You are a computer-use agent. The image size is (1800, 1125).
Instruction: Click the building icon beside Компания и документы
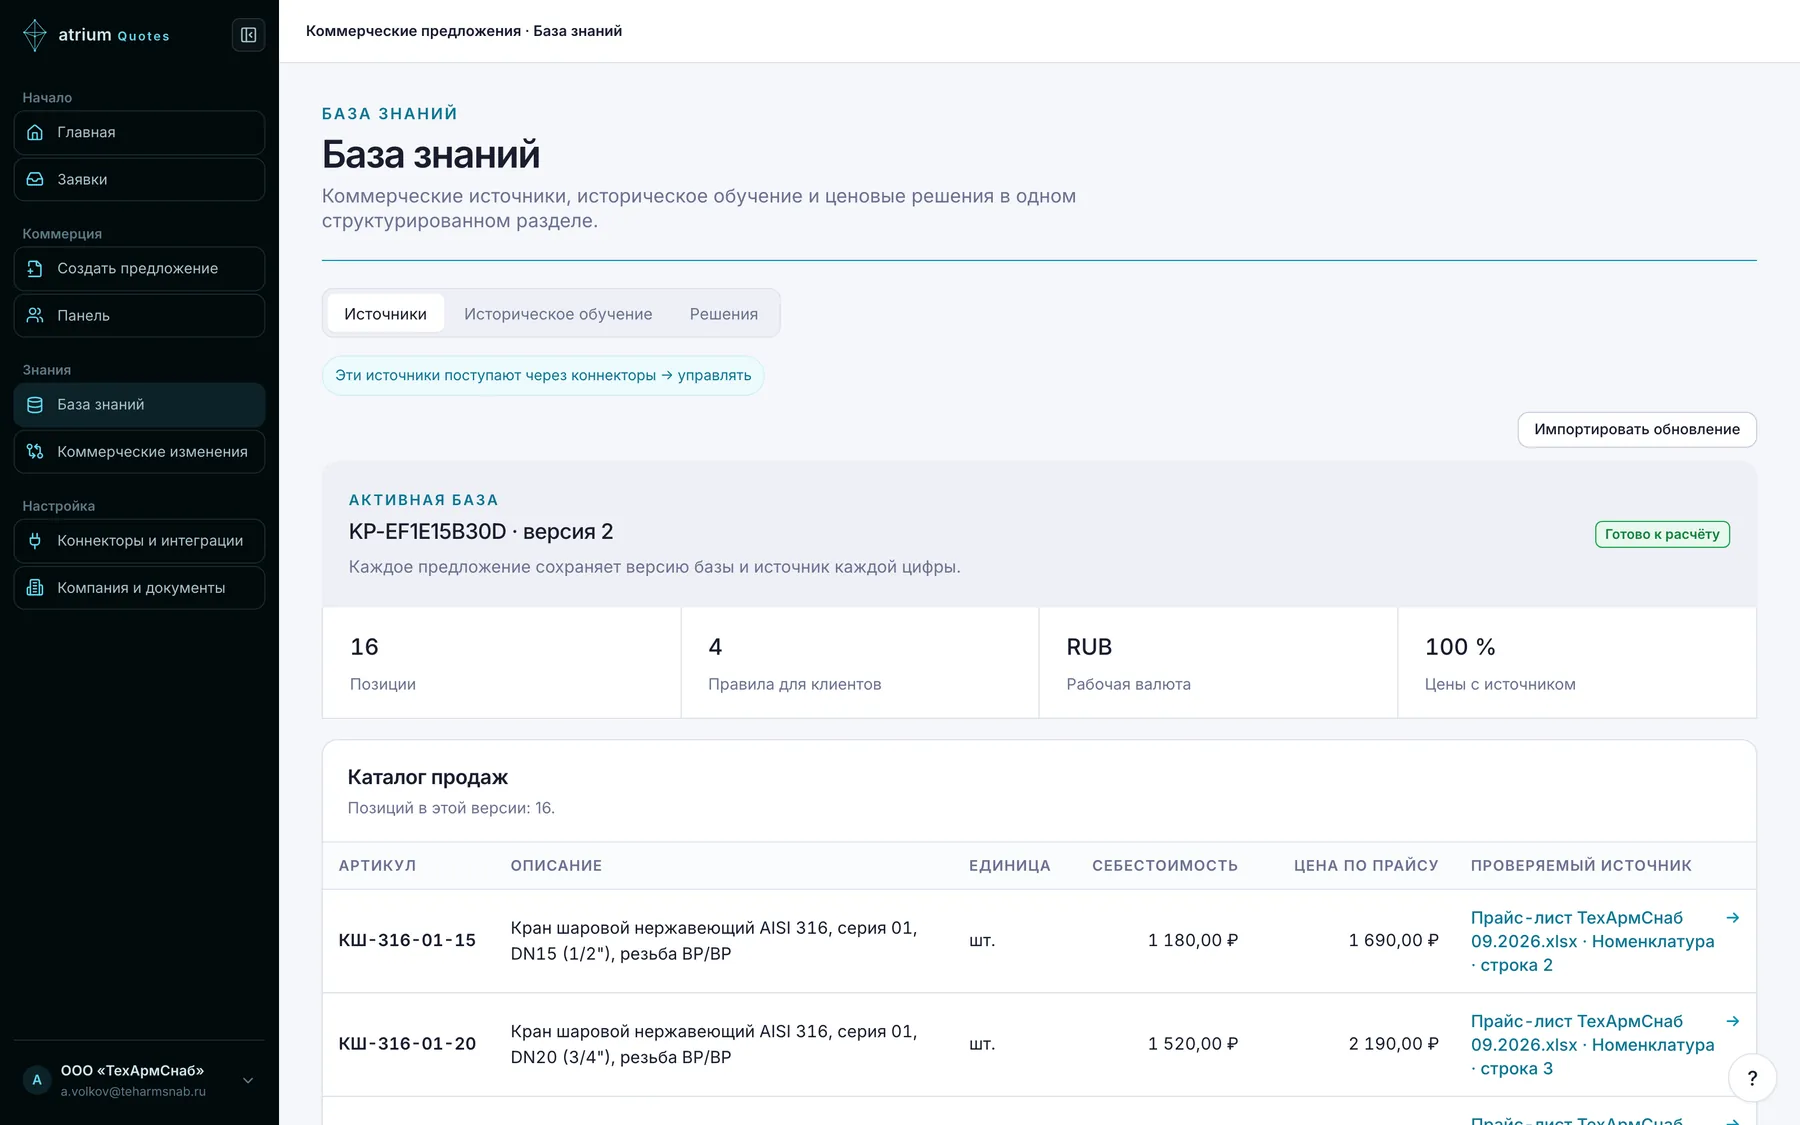pyautogui.click(x=35, y=587)
